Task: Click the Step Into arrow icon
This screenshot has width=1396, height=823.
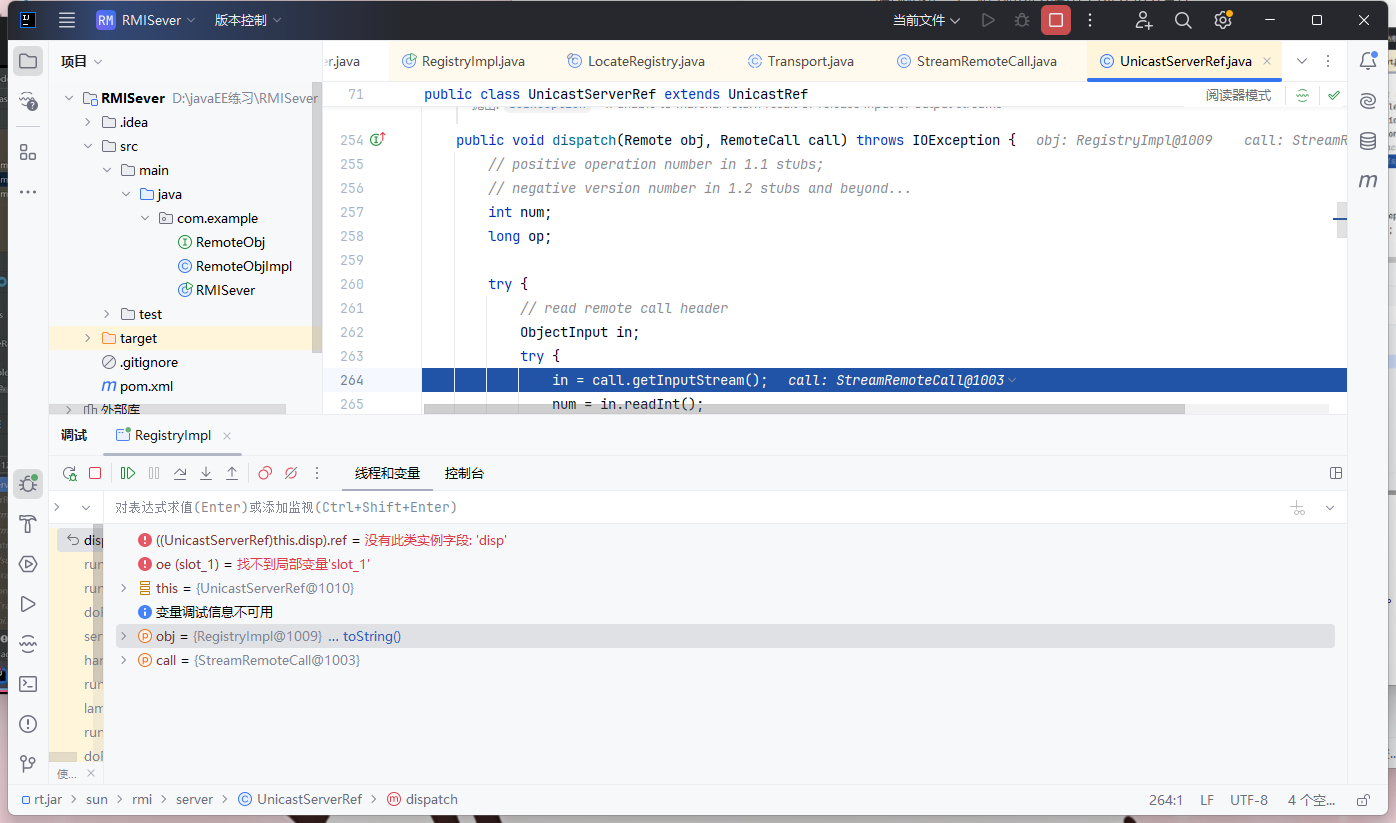Action: (206, 473)
